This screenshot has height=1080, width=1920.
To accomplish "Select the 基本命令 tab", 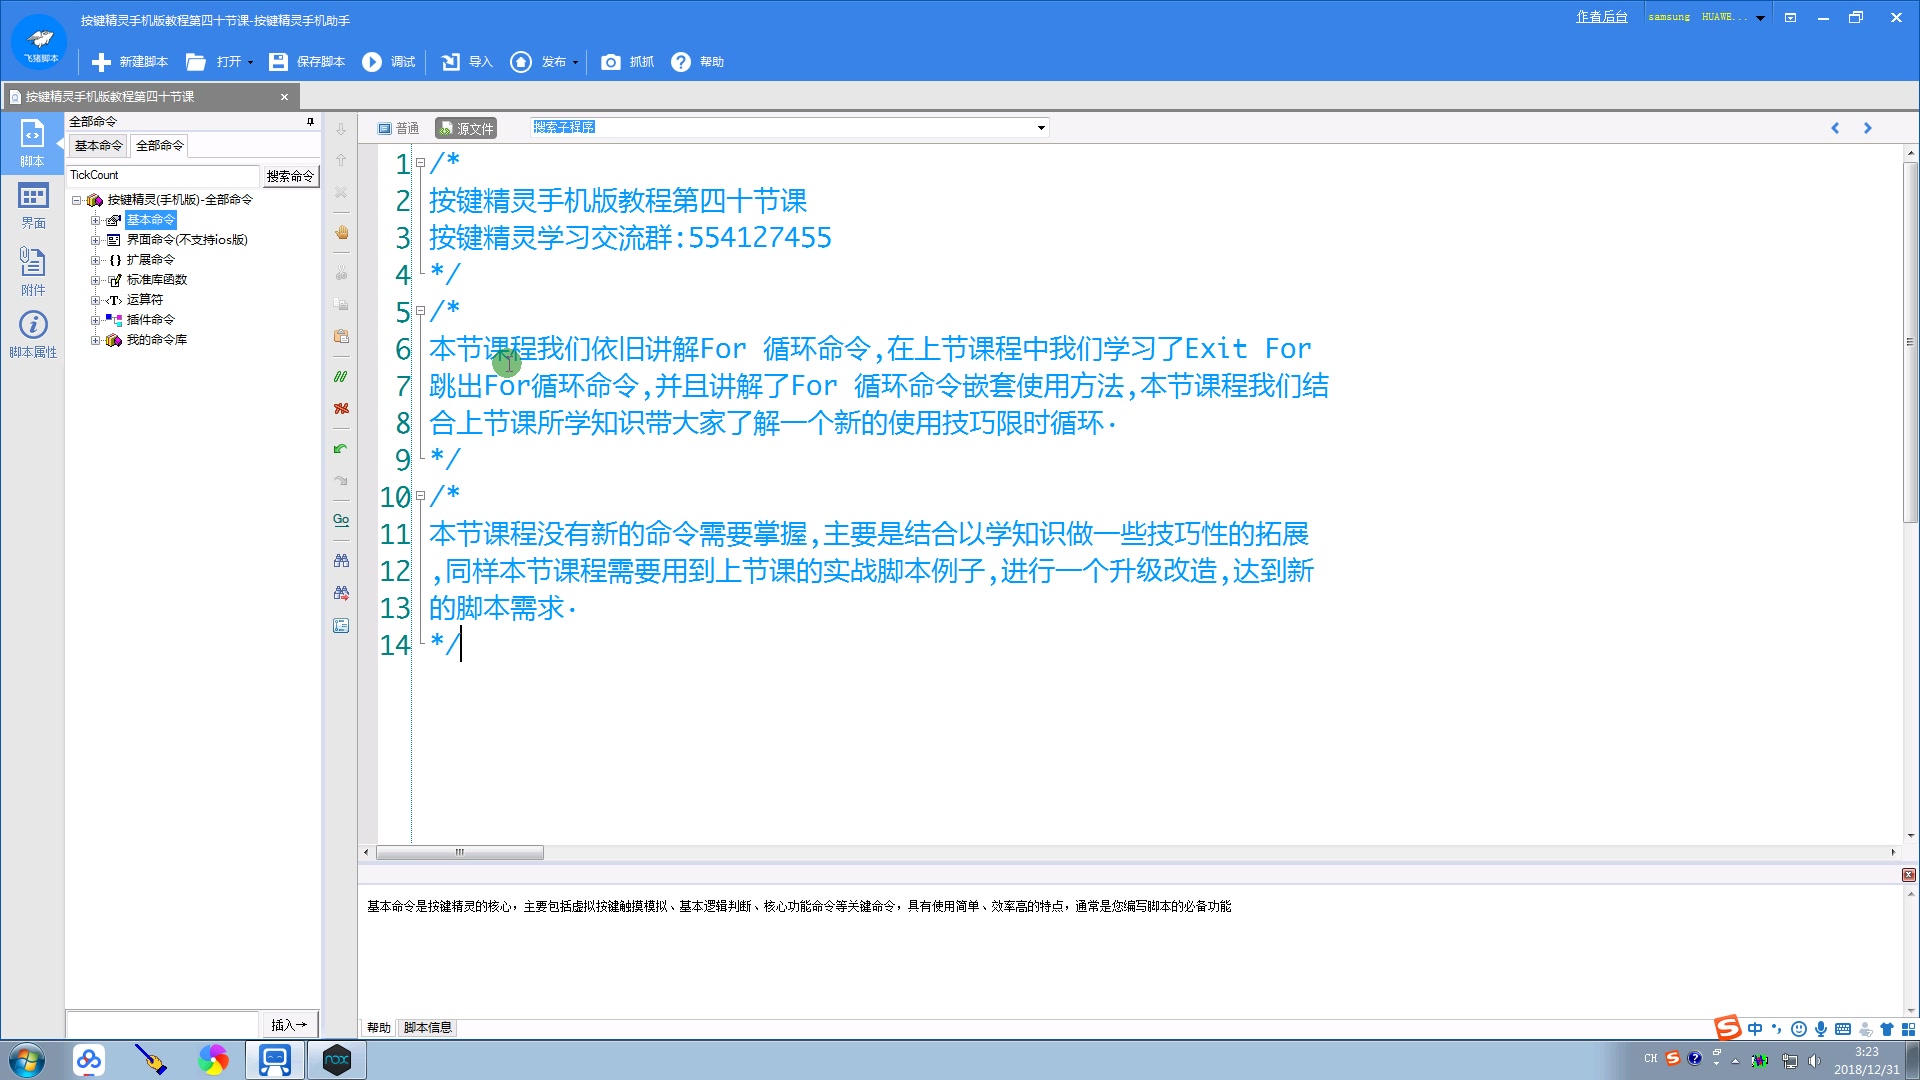I will pyautogui.click(x=97, y=145).
